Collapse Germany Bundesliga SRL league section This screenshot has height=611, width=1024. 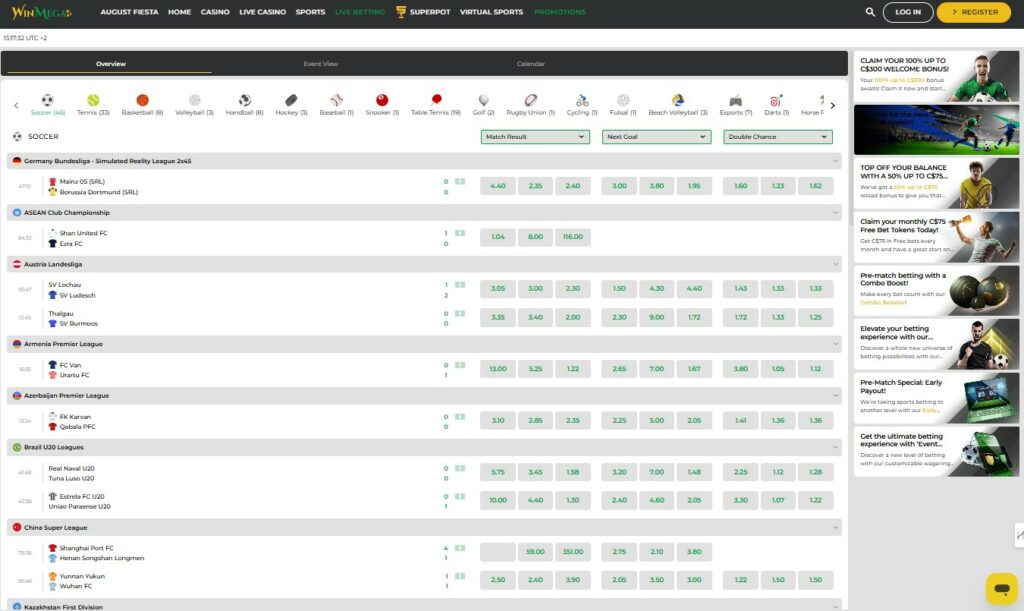(x=835, y=161)
